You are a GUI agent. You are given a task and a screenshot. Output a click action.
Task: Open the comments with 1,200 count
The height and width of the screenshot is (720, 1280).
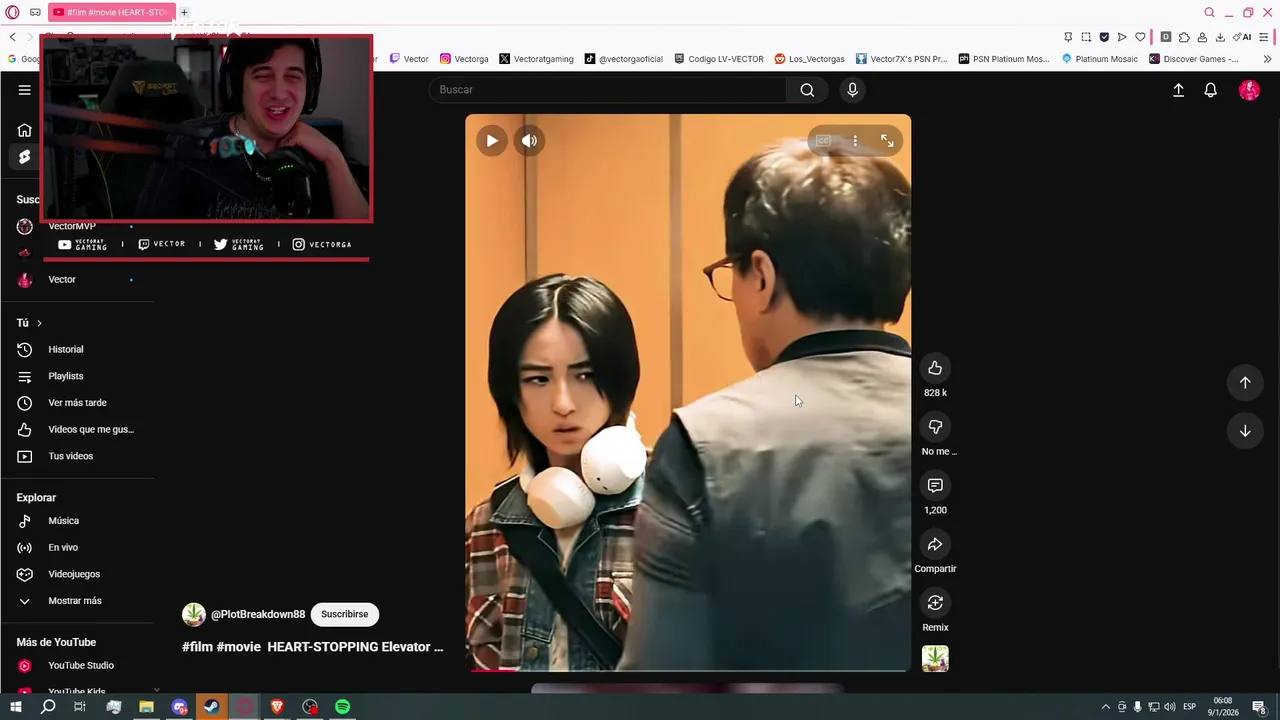[x=935, y=486]
